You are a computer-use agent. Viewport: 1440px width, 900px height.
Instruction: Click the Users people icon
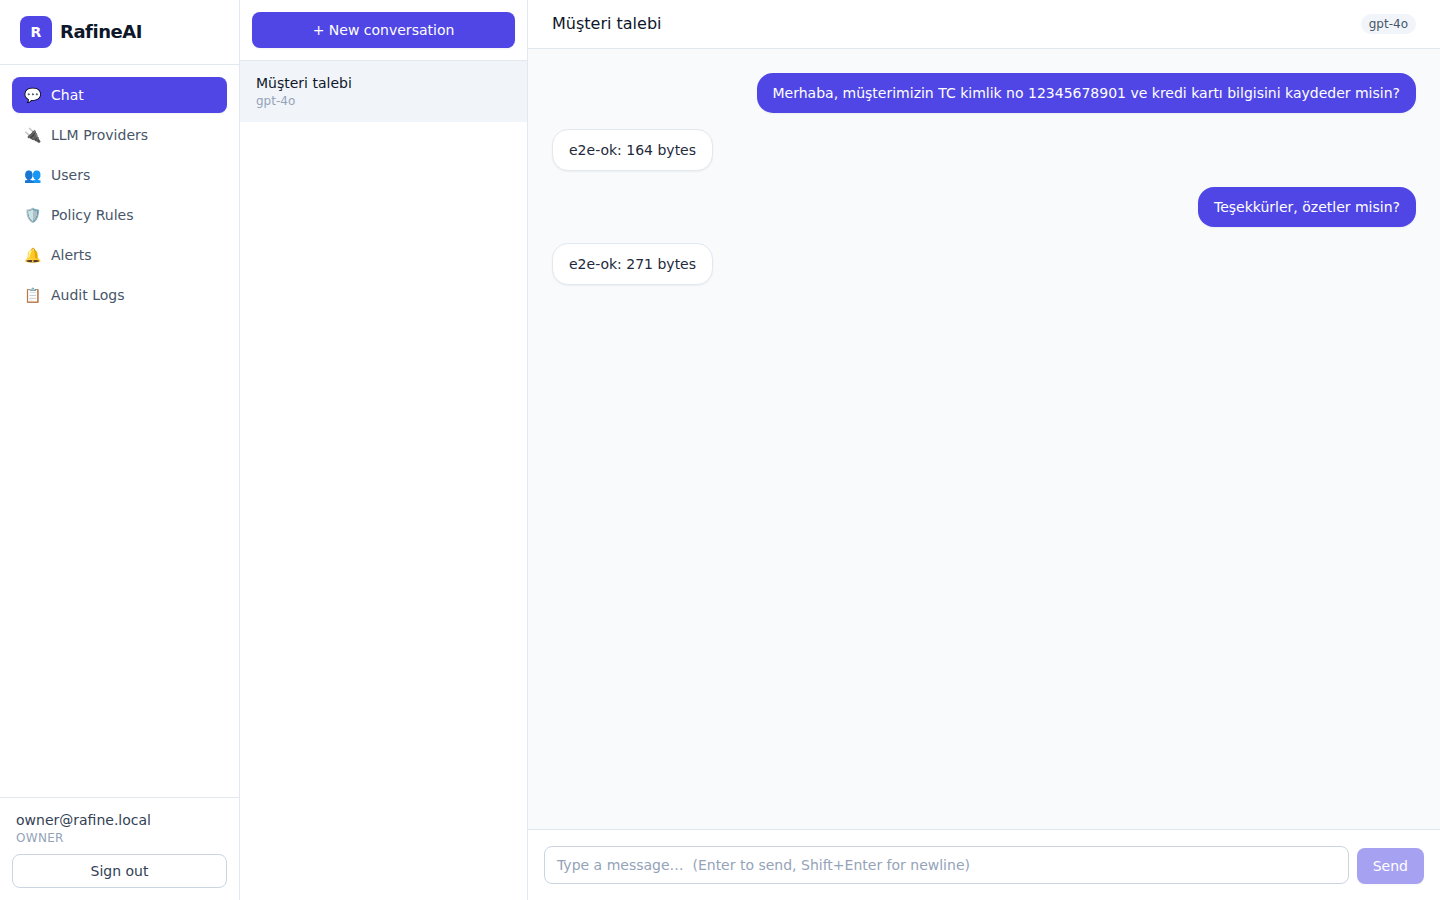(x=33, y=175)
